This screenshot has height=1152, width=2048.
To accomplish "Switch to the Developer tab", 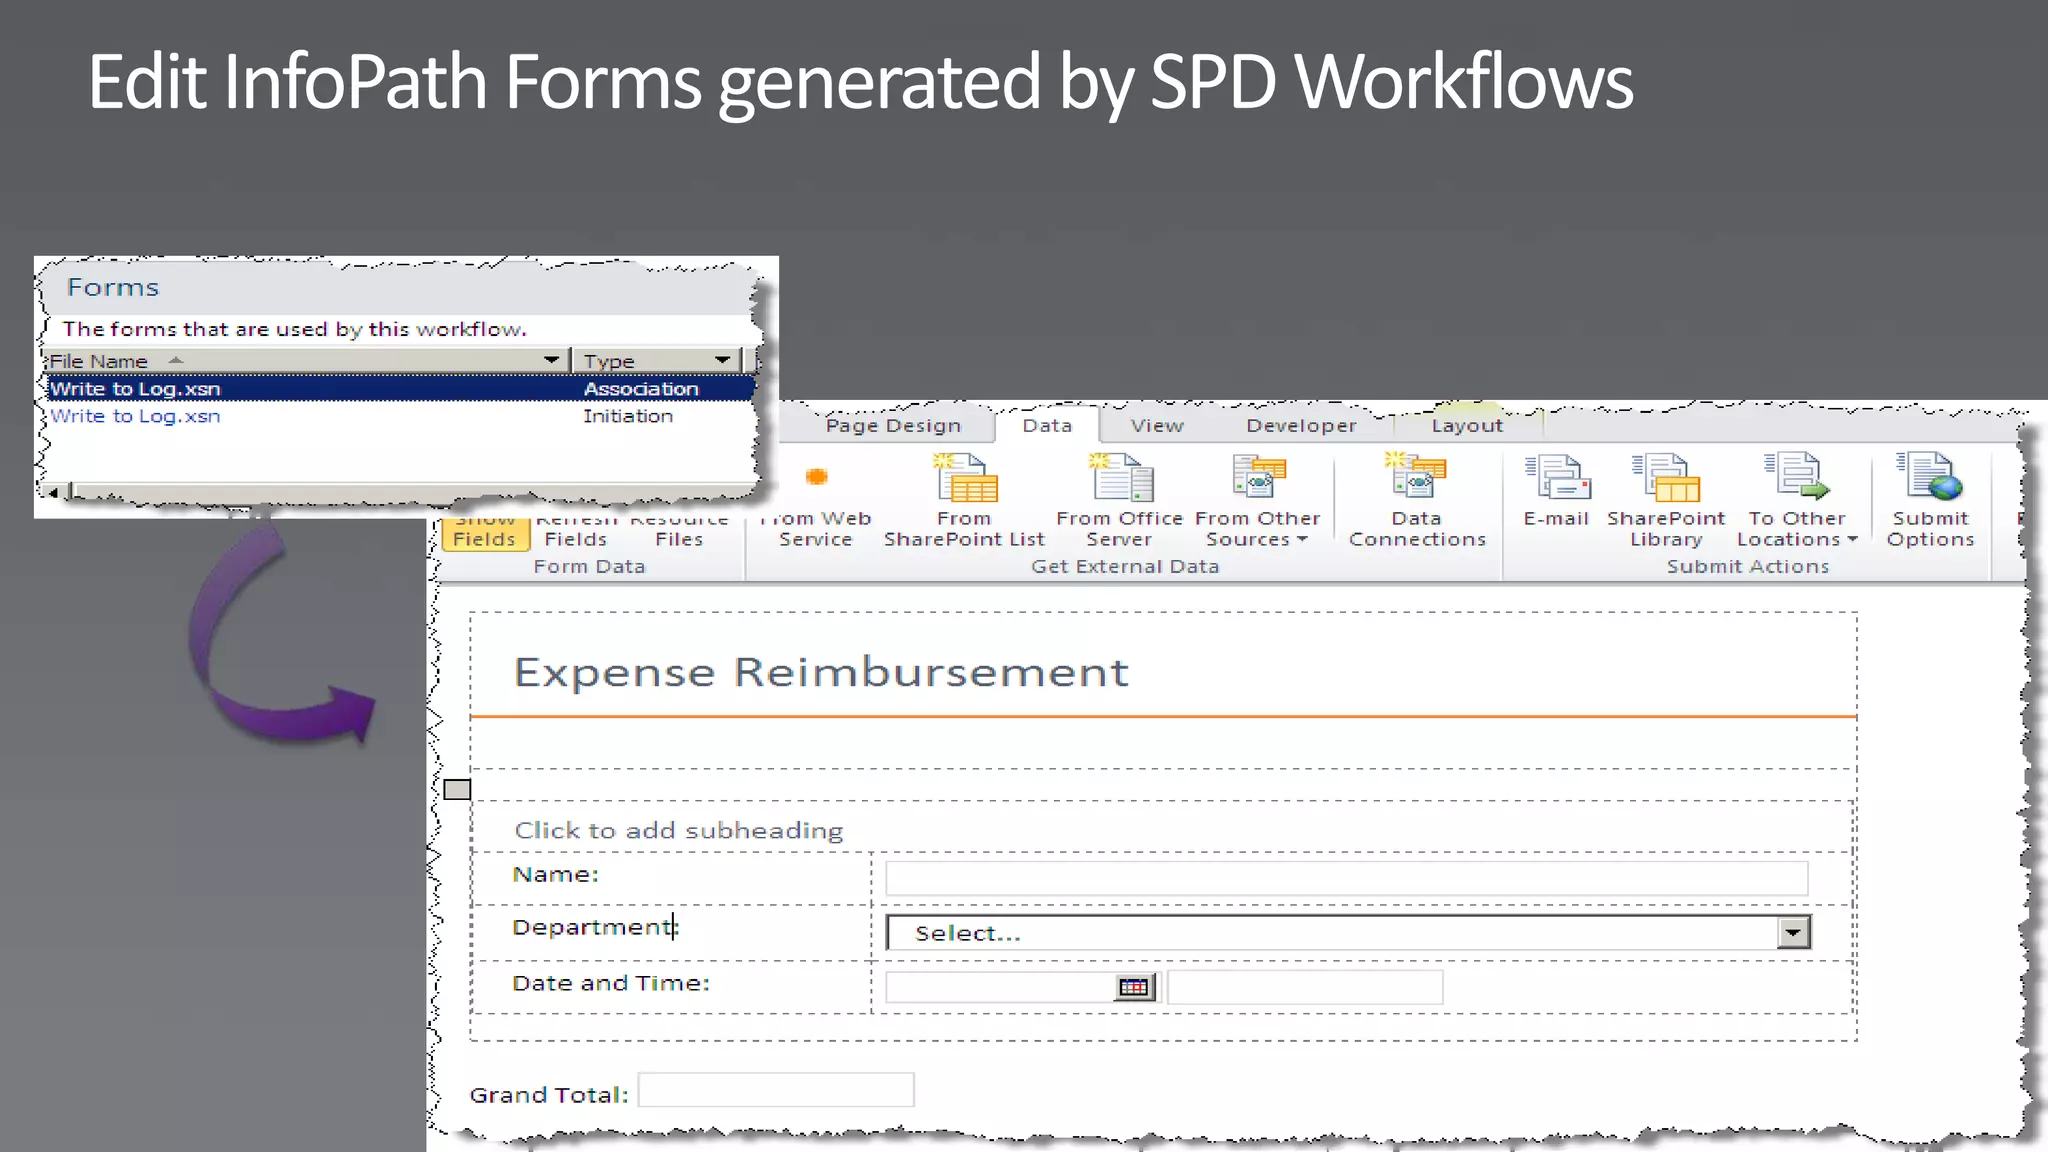I will coord(1301,426).
